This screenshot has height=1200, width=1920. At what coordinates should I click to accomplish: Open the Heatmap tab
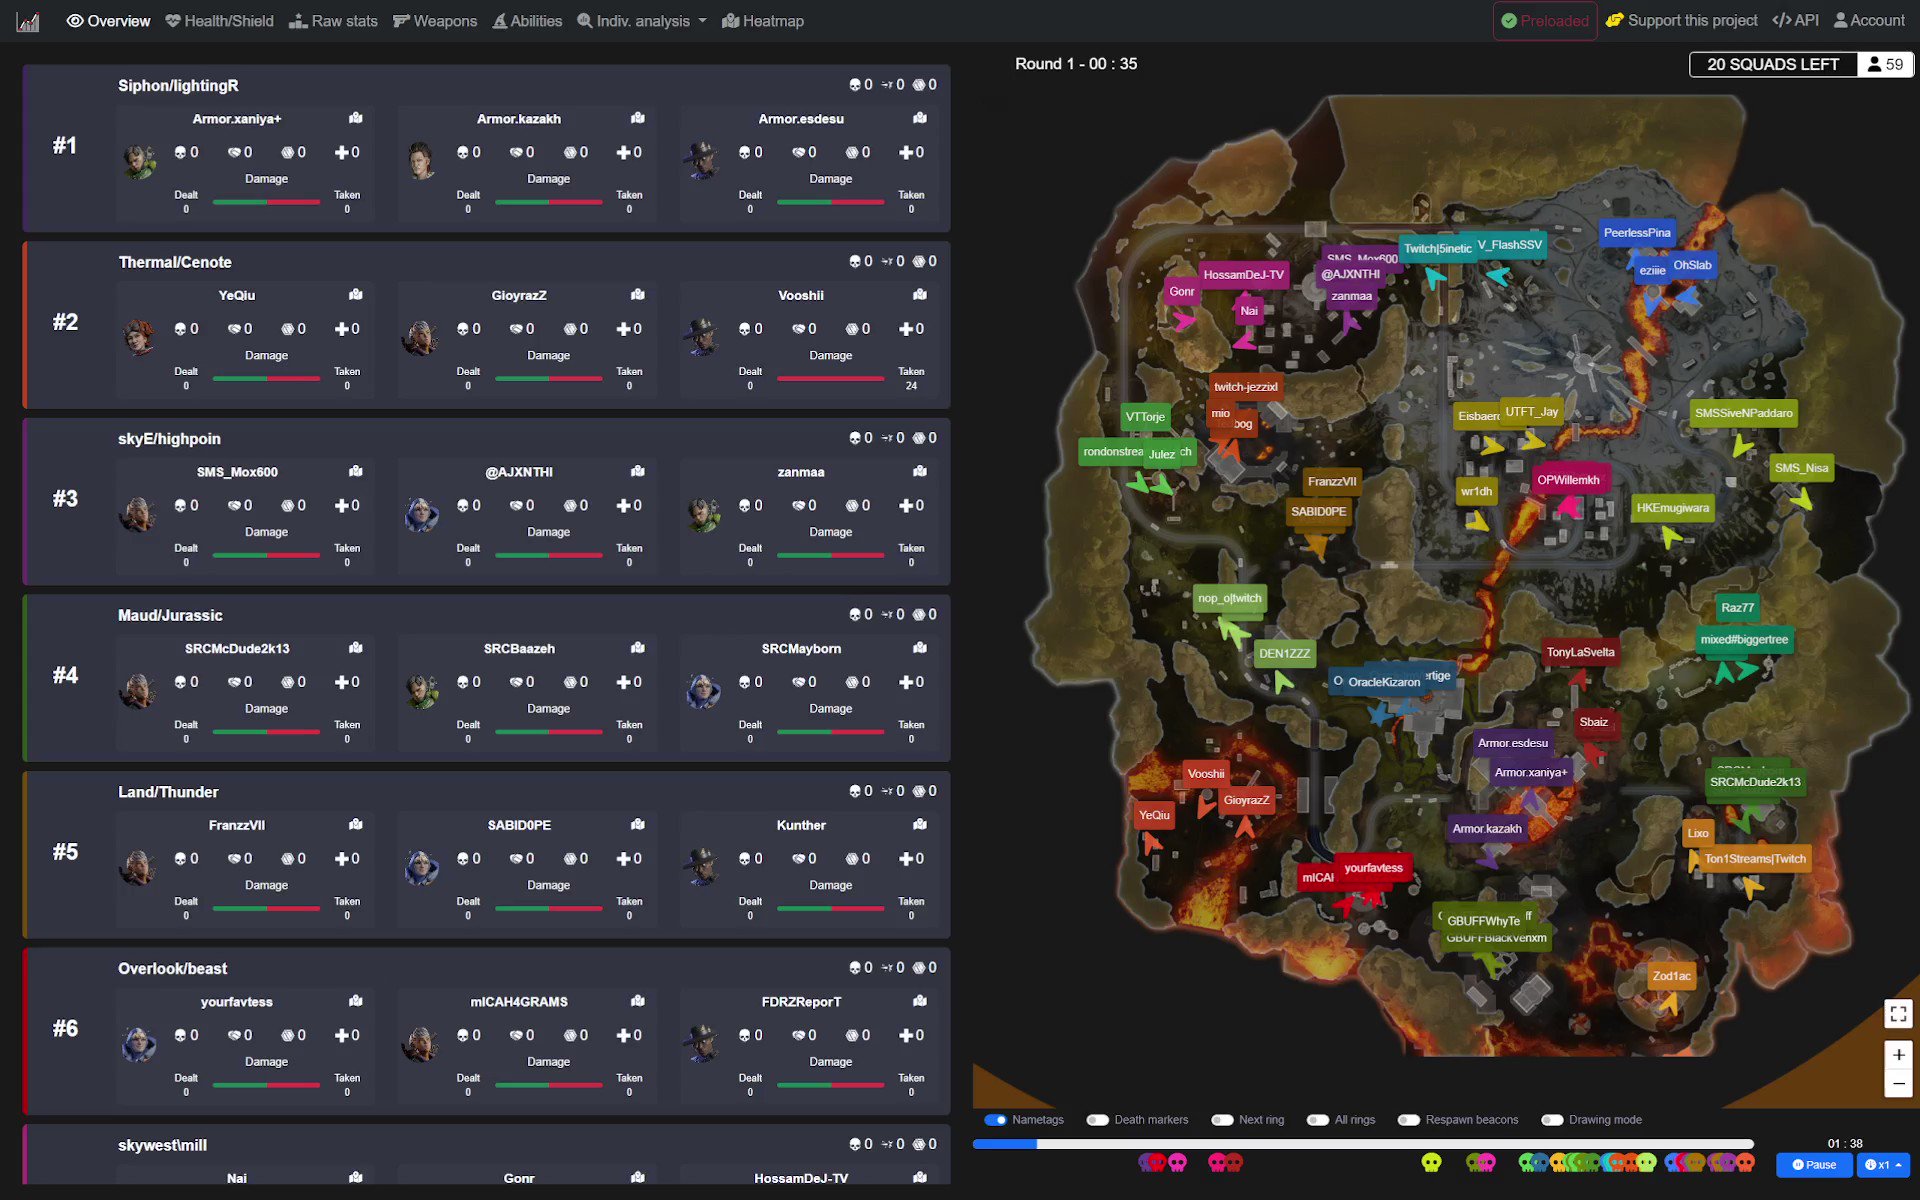(763, 21)
